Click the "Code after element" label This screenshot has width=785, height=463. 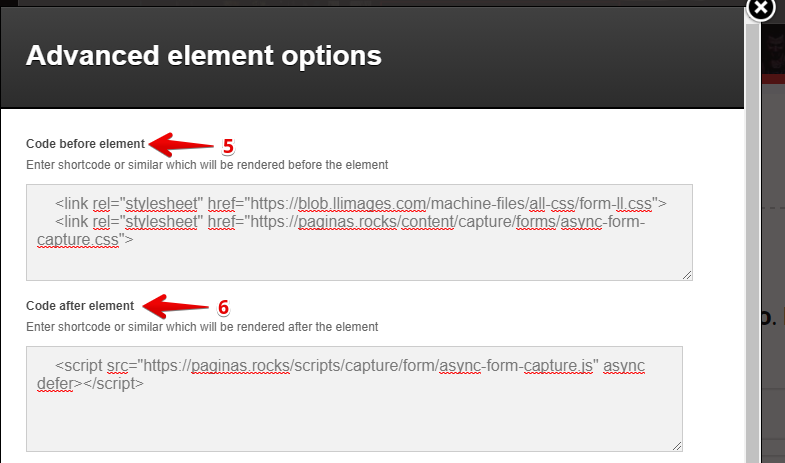(80, 305)
